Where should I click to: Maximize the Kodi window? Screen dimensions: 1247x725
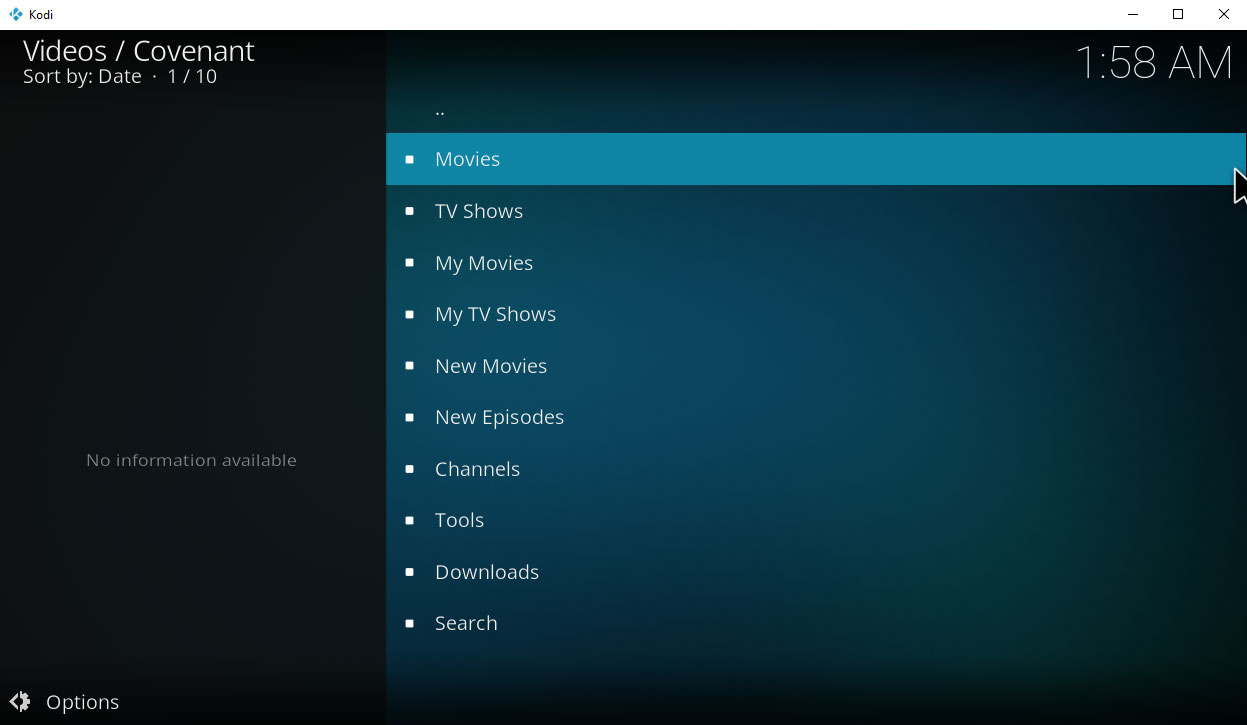1178,14
